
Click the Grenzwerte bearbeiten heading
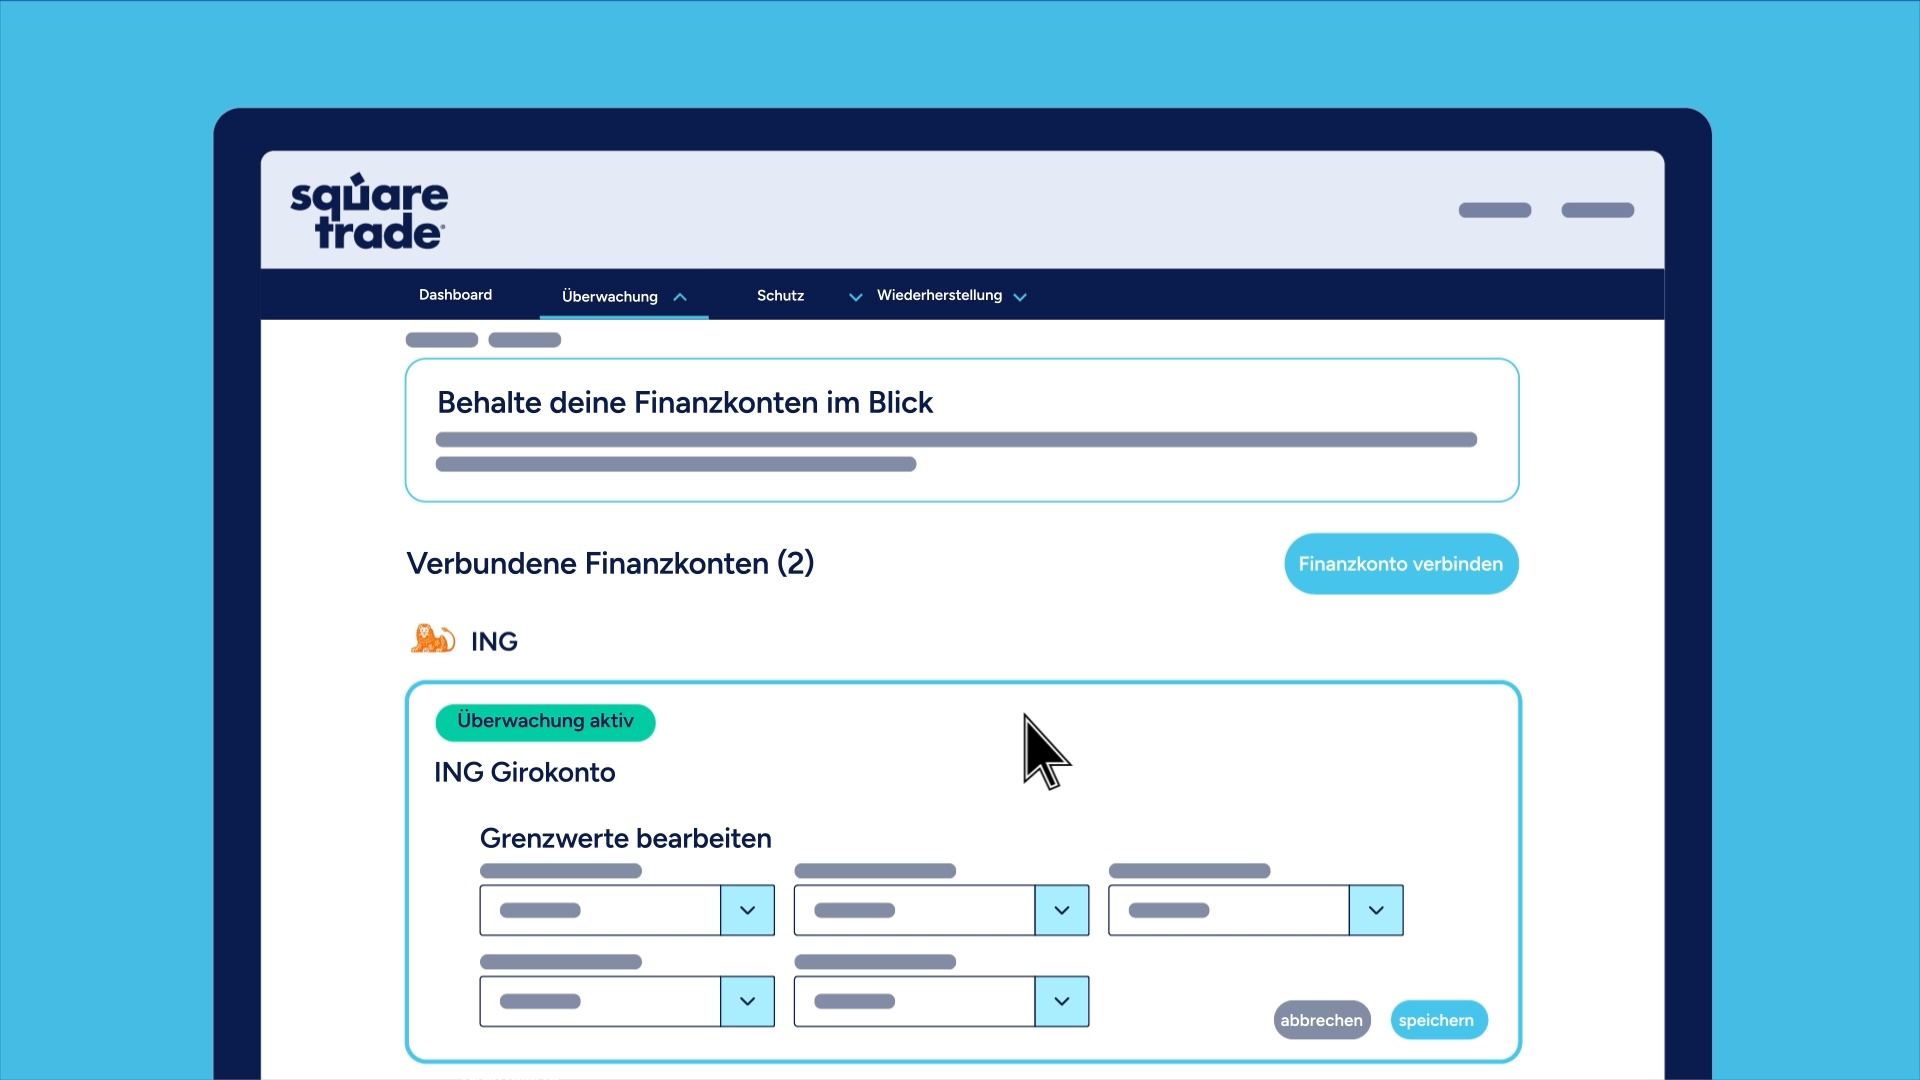point(625,838)
